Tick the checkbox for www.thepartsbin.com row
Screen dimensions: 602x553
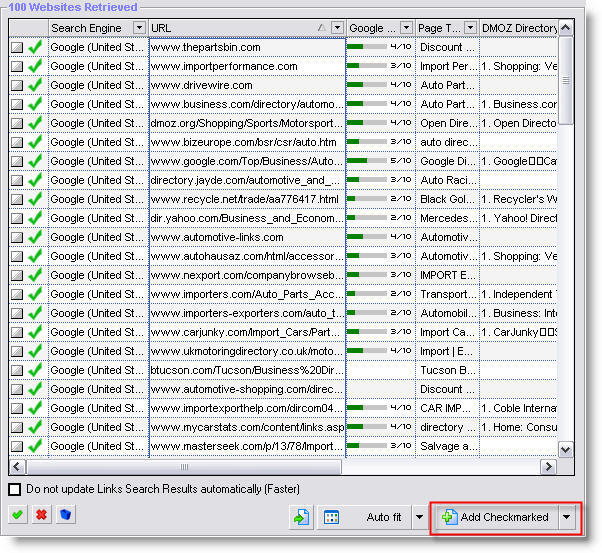pyautogui.click(x=17, y=48)
